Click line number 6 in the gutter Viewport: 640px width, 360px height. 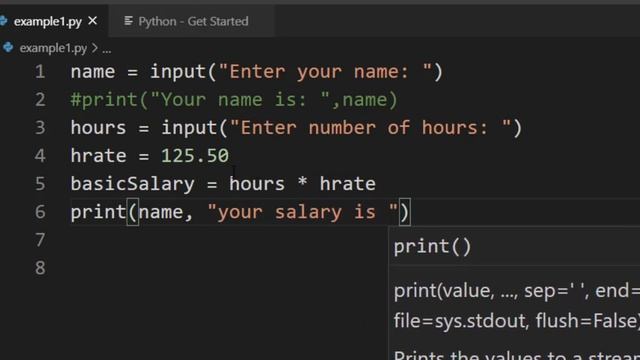tap(40, 212)
